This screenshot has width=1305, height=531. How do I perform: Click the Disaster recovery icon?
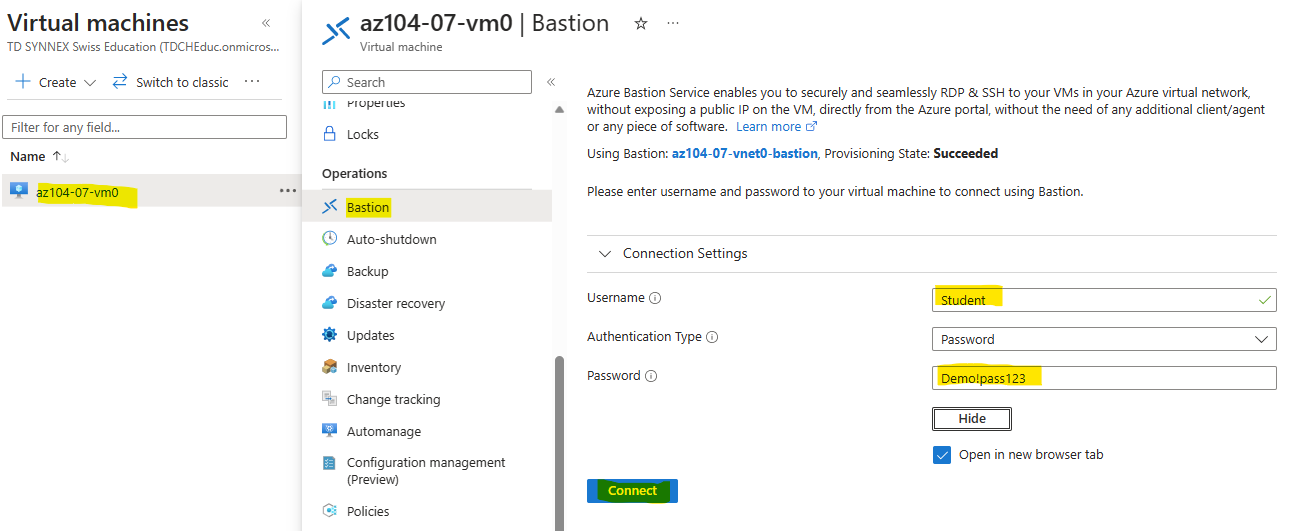(x=330, y=303)
